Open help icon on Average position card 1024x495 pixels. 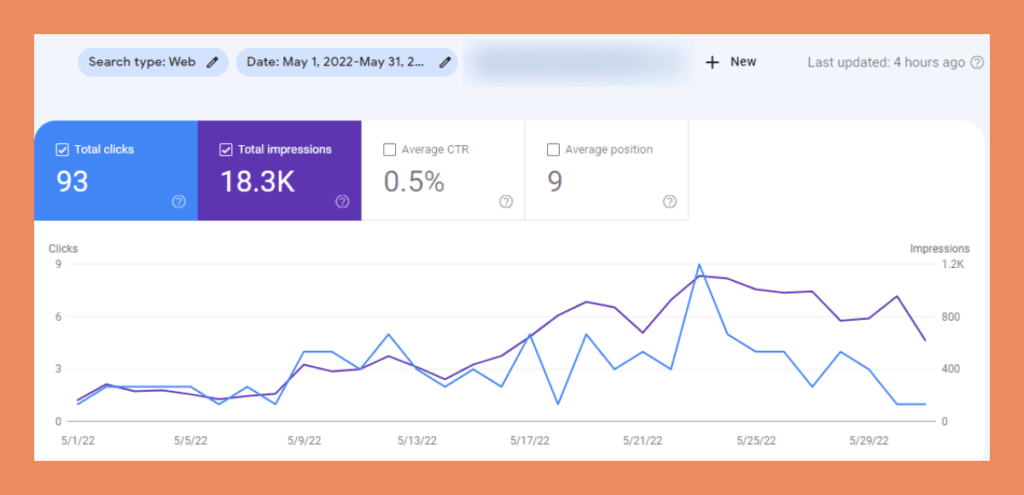[x=669, y=202]
